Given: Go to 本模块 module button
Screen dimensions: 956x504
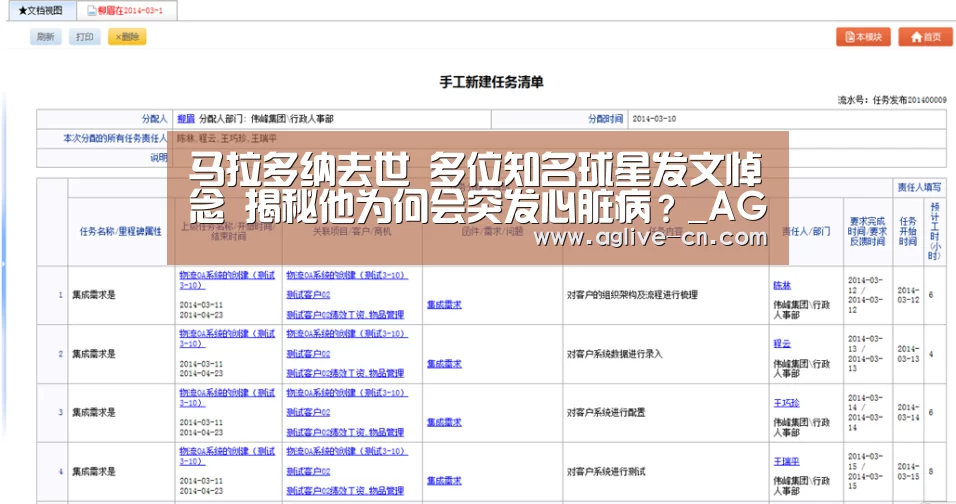Looking at the screenshot, I should click(x=863, y=37).
